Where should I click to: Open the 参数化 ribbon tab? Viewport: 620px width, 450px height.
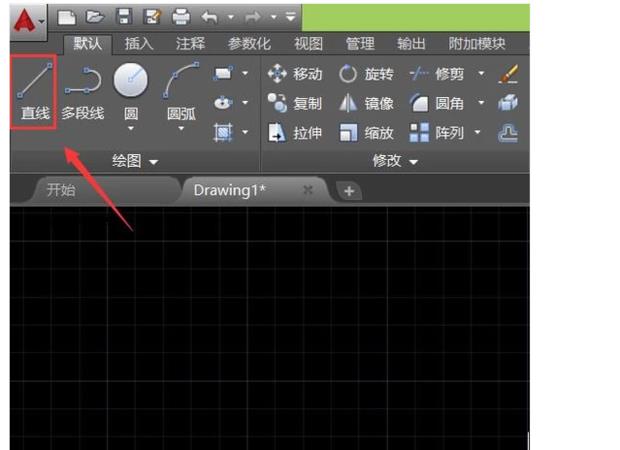point(250,43)
